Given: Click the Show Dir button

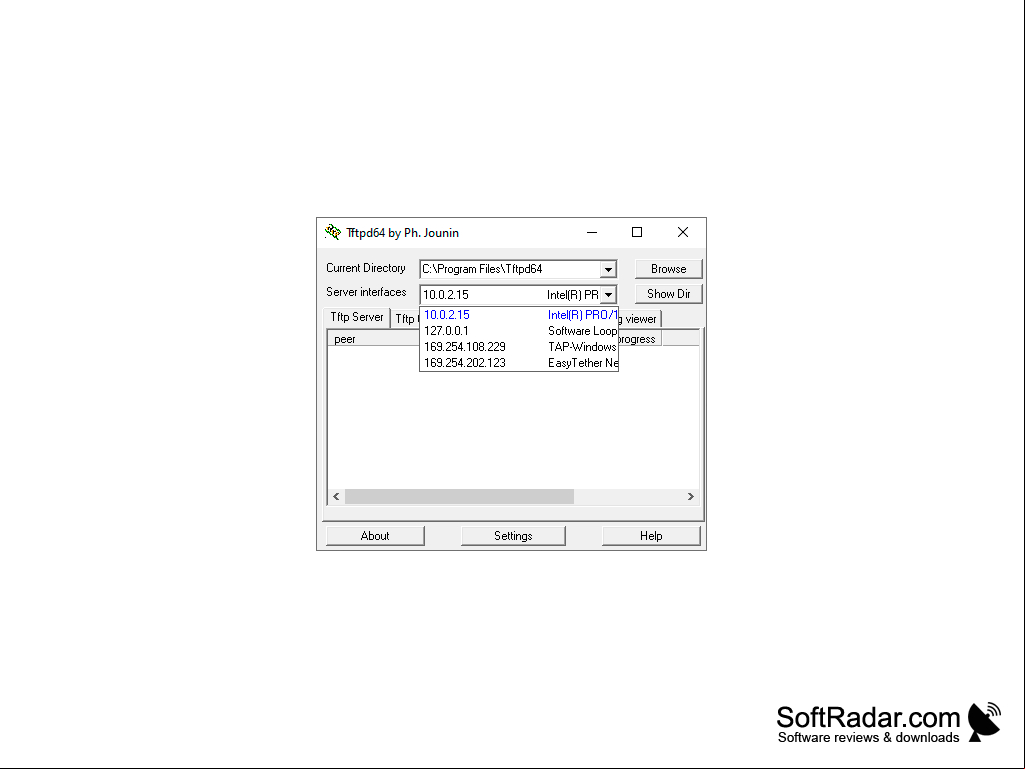Looking at the screenshot, I should (668, 294).
